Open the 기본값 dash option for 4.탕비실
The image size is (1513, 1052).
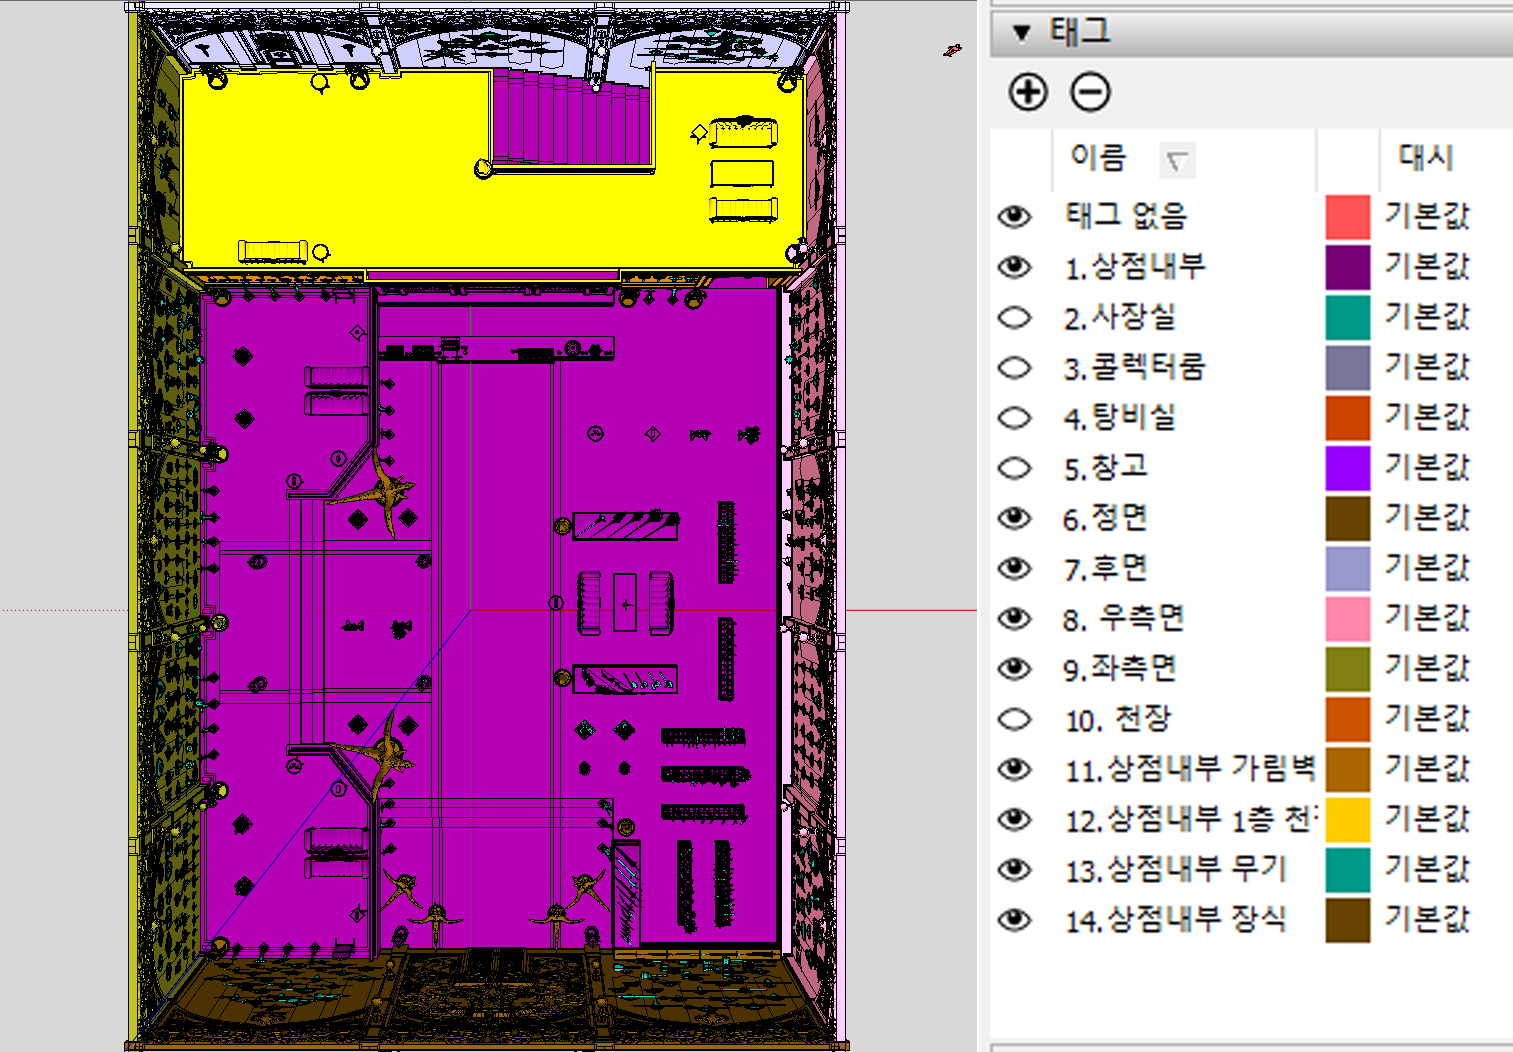(x=1427, y=417)
